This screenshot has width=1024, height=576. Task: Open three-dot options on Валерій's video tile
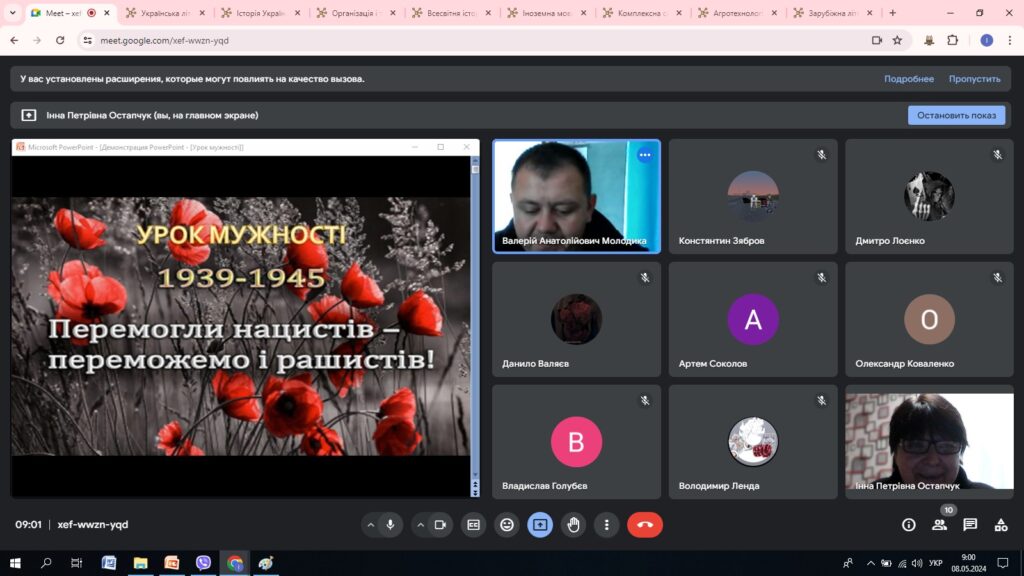(645, 155)
